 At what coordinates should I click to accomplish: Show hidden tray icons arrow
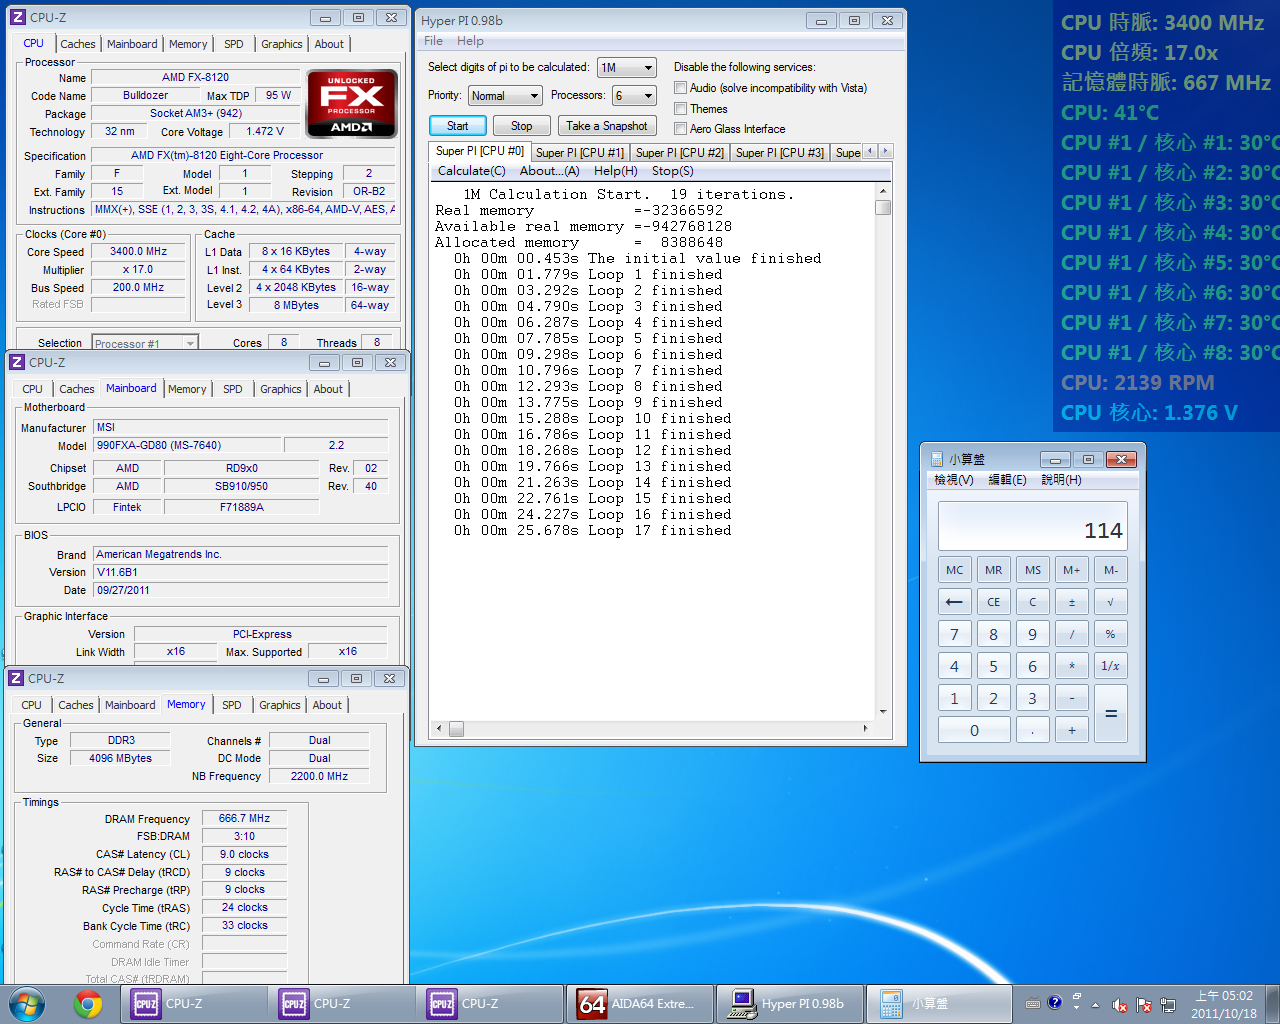1095,1004
